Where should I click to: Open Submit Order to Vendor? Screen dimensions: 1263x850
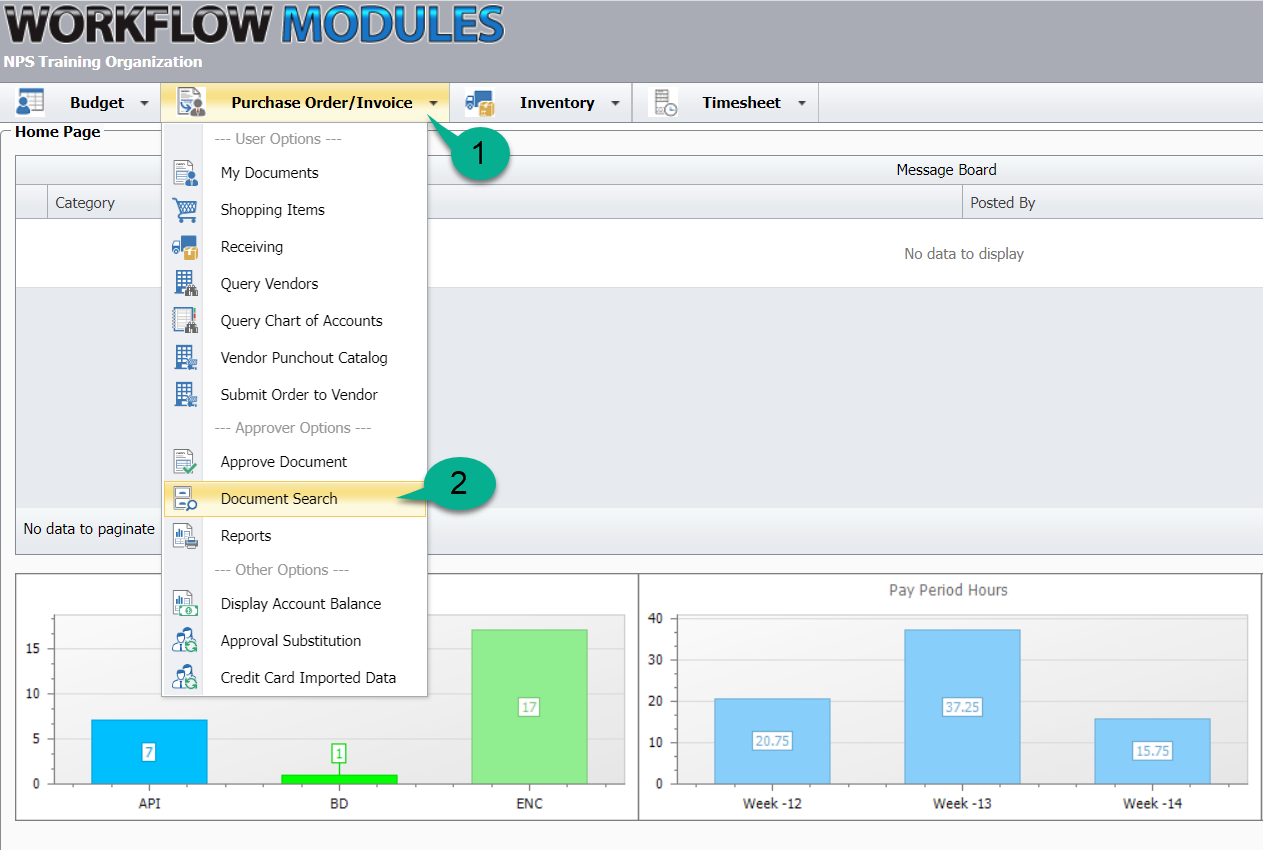(299, 395)
